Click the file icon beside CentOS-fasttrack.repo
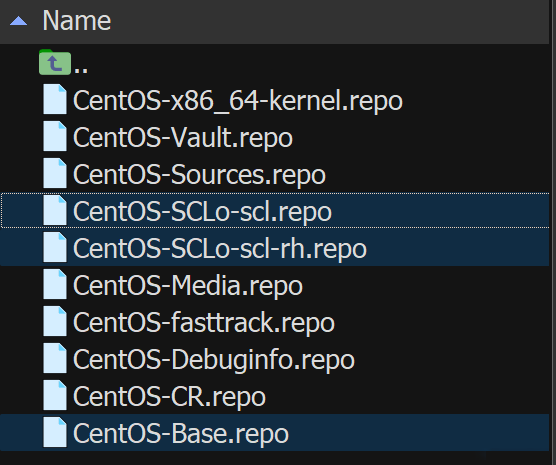The height and width of the screenshot is (465, 556). tap(55, 321)
